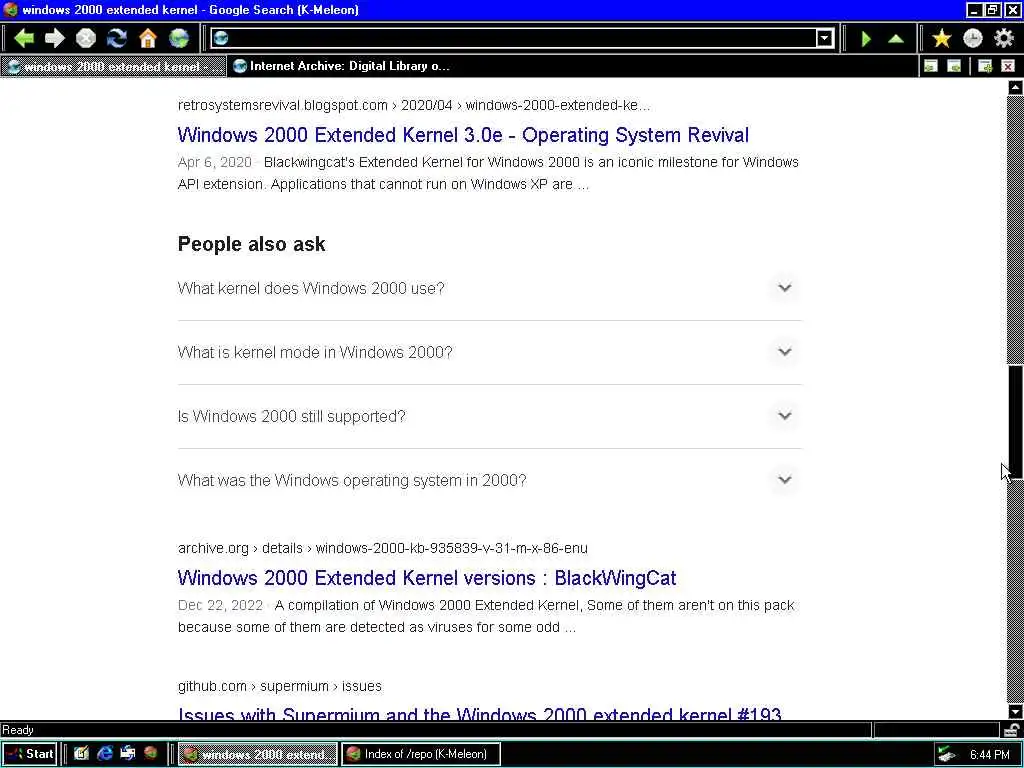Open the Bookmarks star
This screenshot has height=768, width=1024.
coord(942,39)
